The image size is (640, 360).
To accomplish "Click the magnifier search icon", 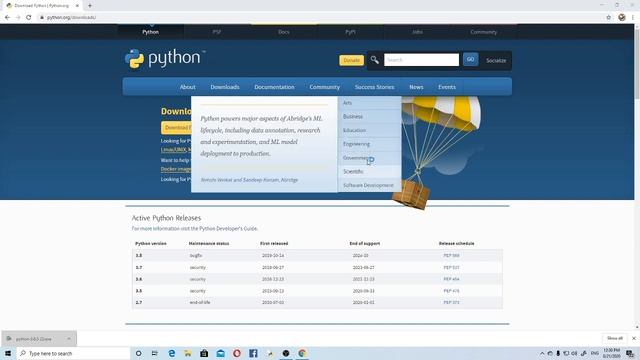I will tap(375, 60).
